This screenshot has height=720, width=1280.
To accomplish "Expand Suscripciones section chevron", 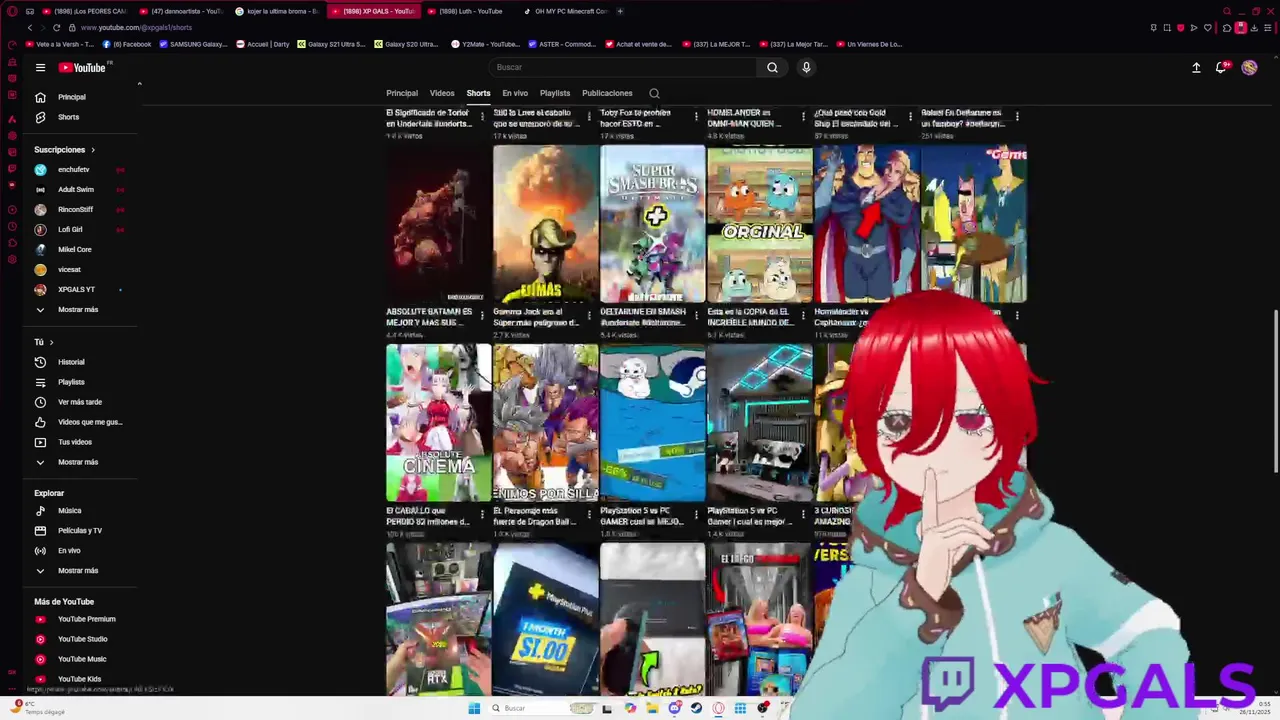I will click(93, 150).
